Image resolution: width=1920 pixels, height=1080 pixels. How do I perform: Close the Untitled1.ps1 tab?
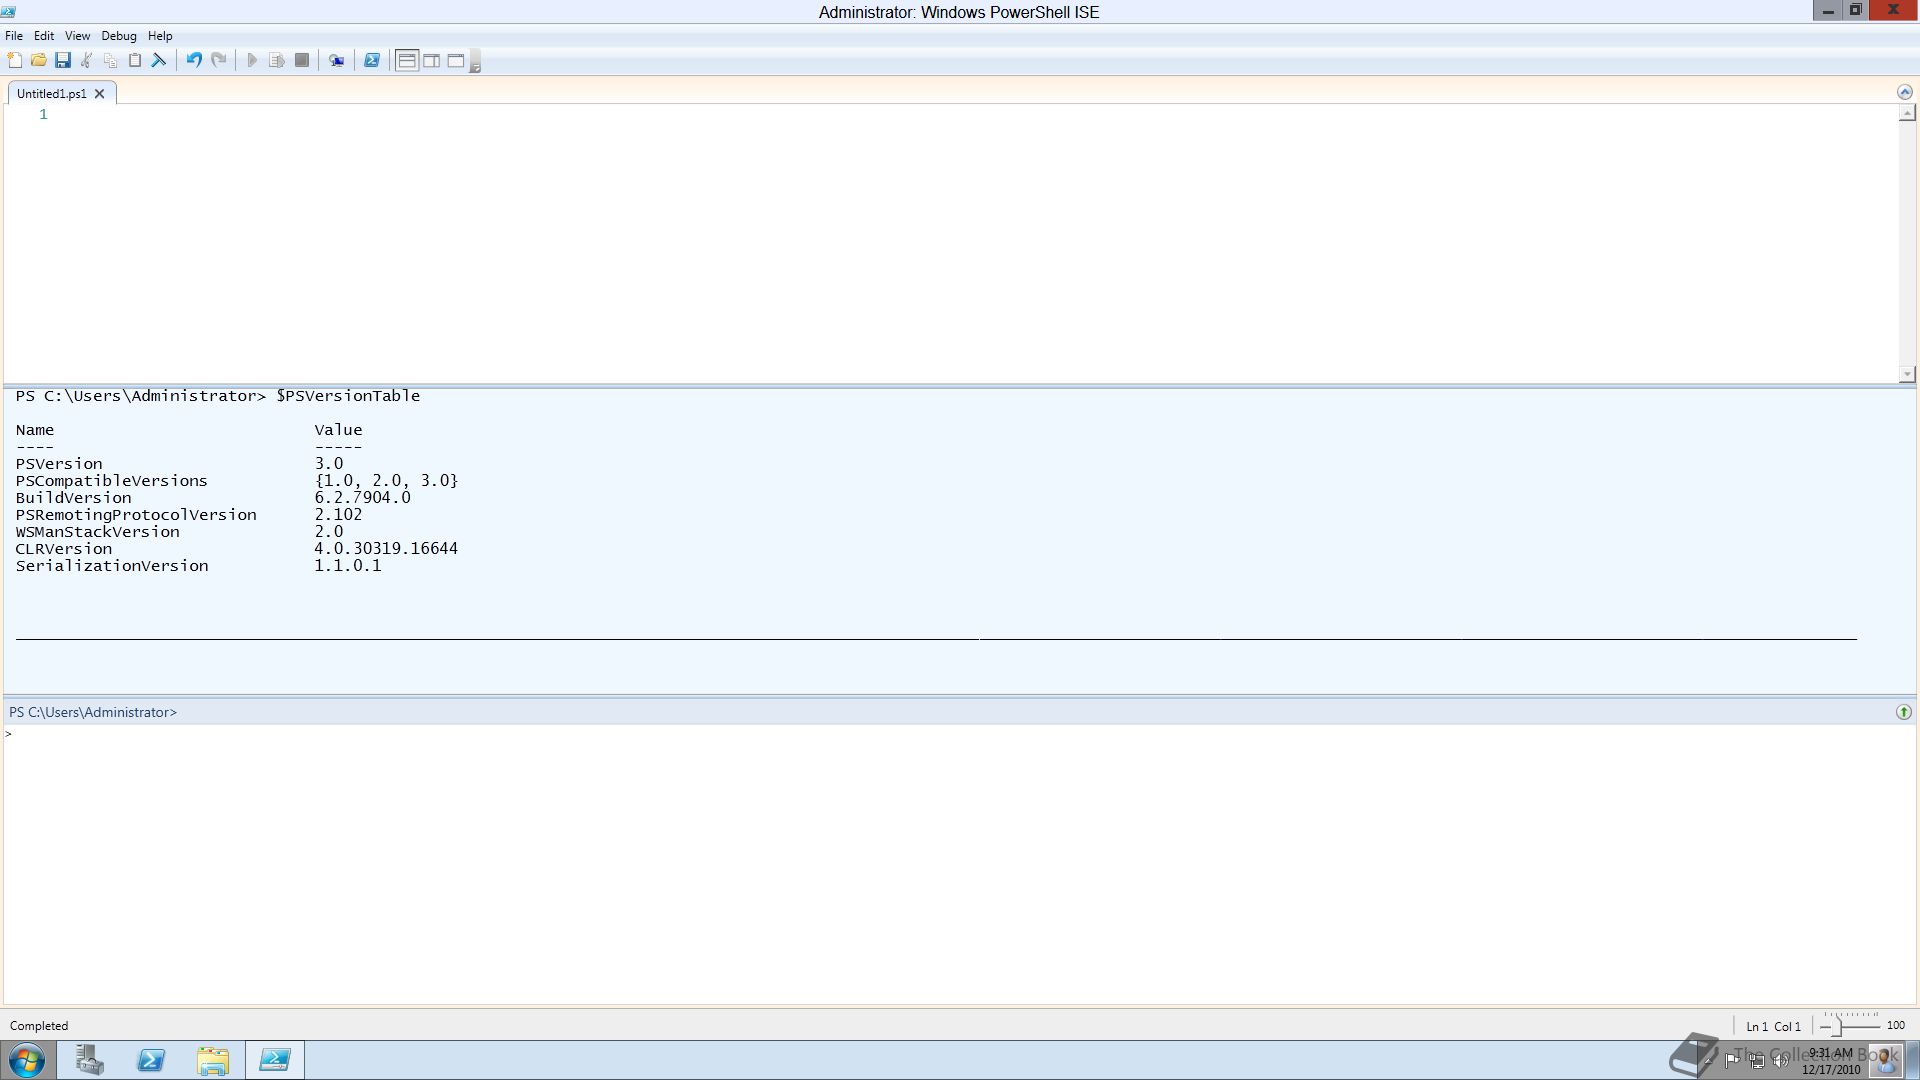99,94
